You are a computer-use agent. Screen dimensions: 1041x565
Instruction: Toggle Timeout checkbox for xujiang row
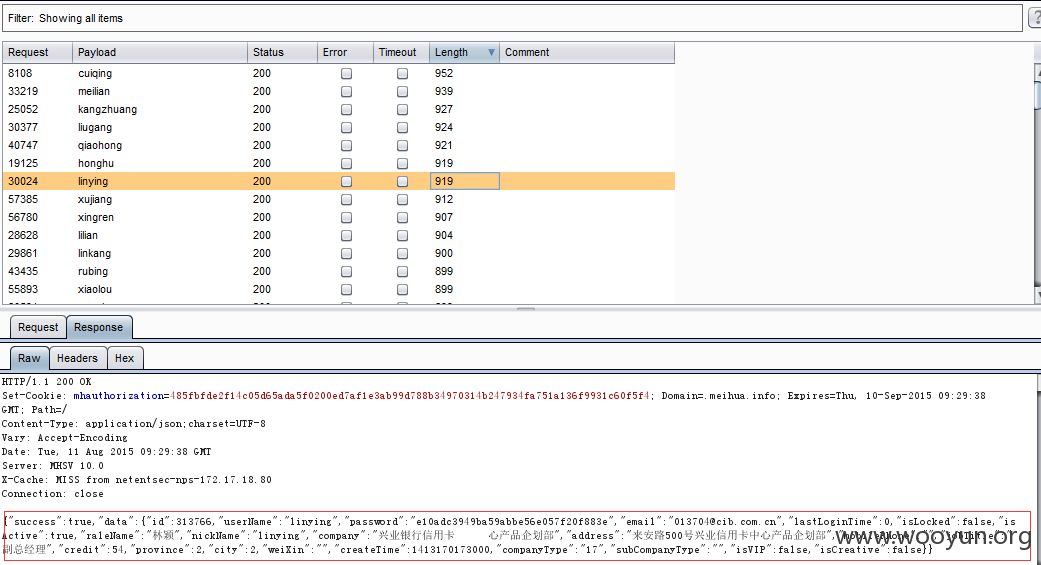(x=402, y=199)
